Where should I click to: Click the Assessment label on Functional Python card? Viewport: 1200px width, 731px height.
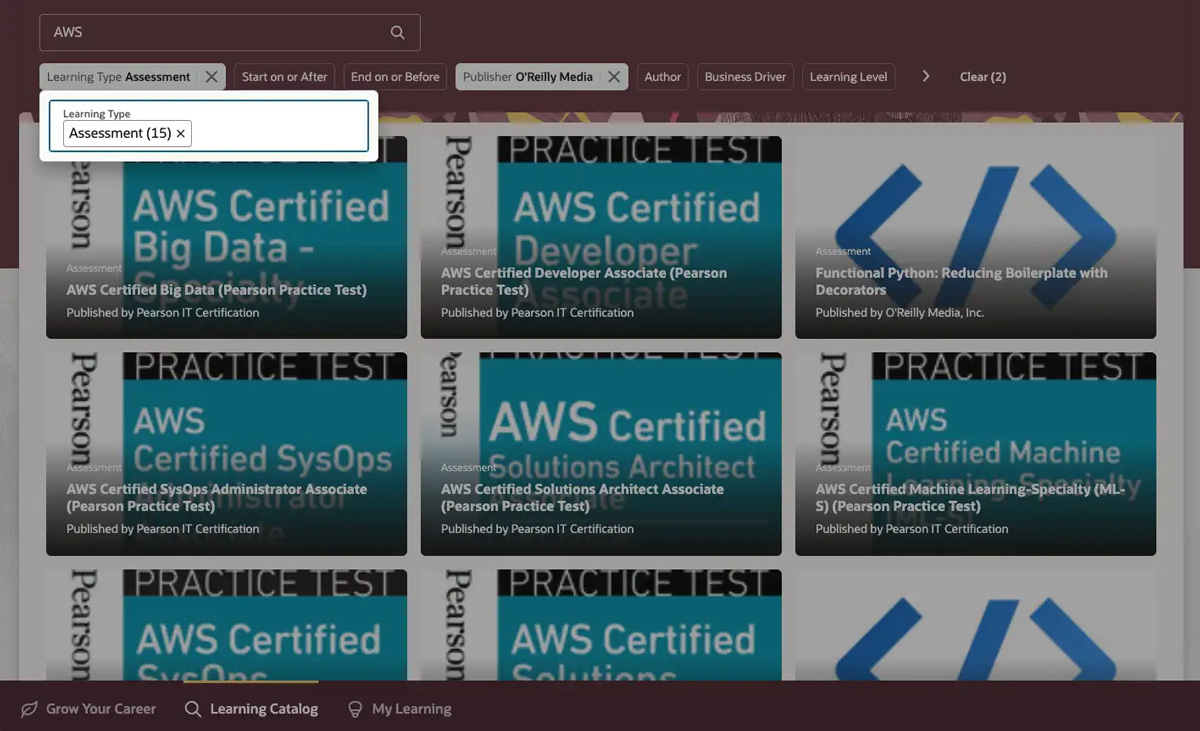[843, 252]
